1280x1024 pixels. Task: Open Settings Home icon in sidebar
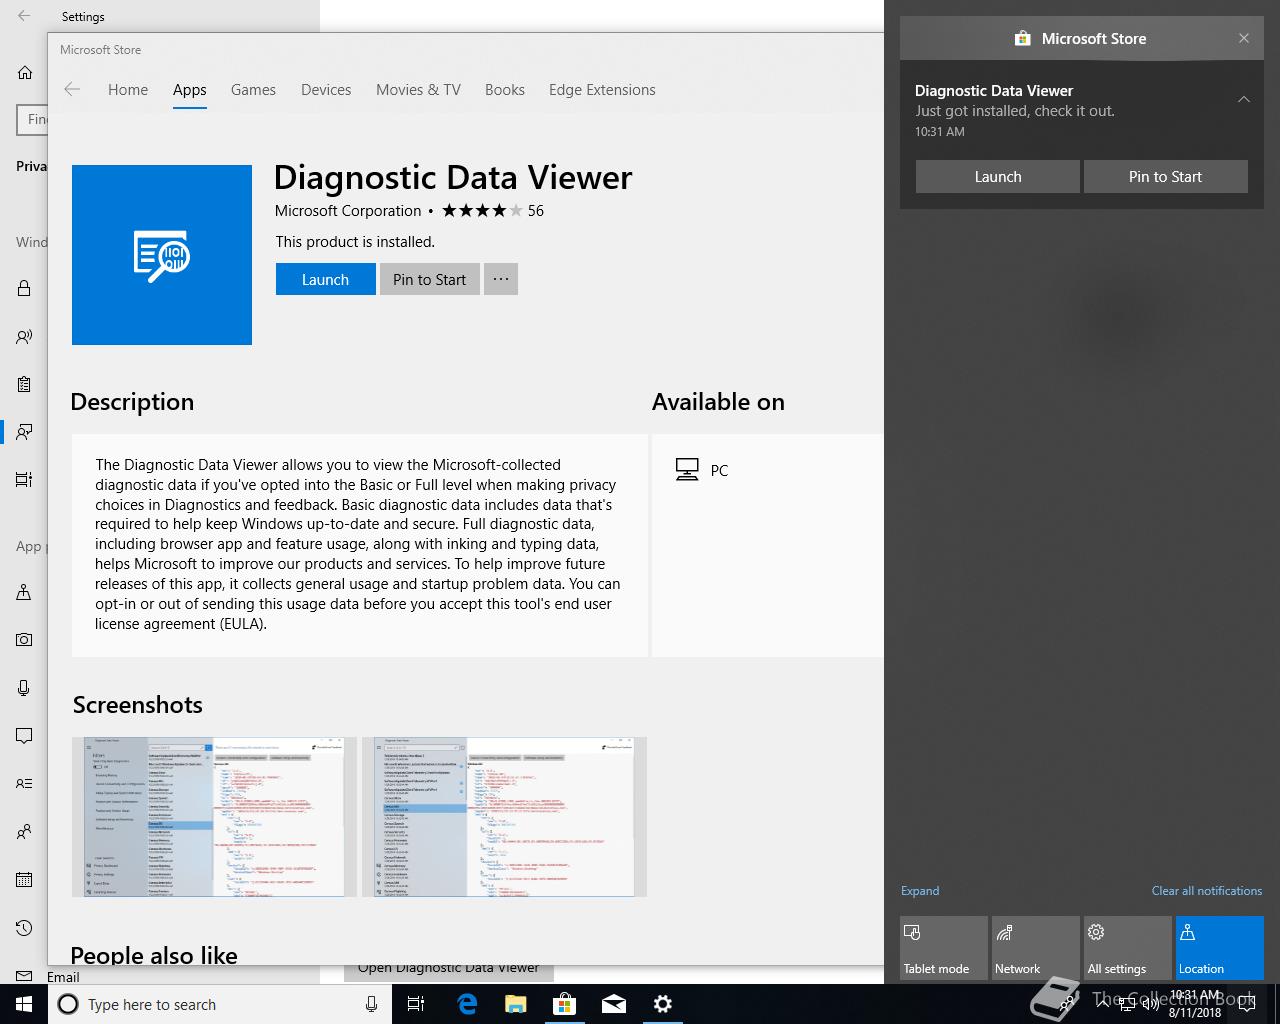click(25, 72)
